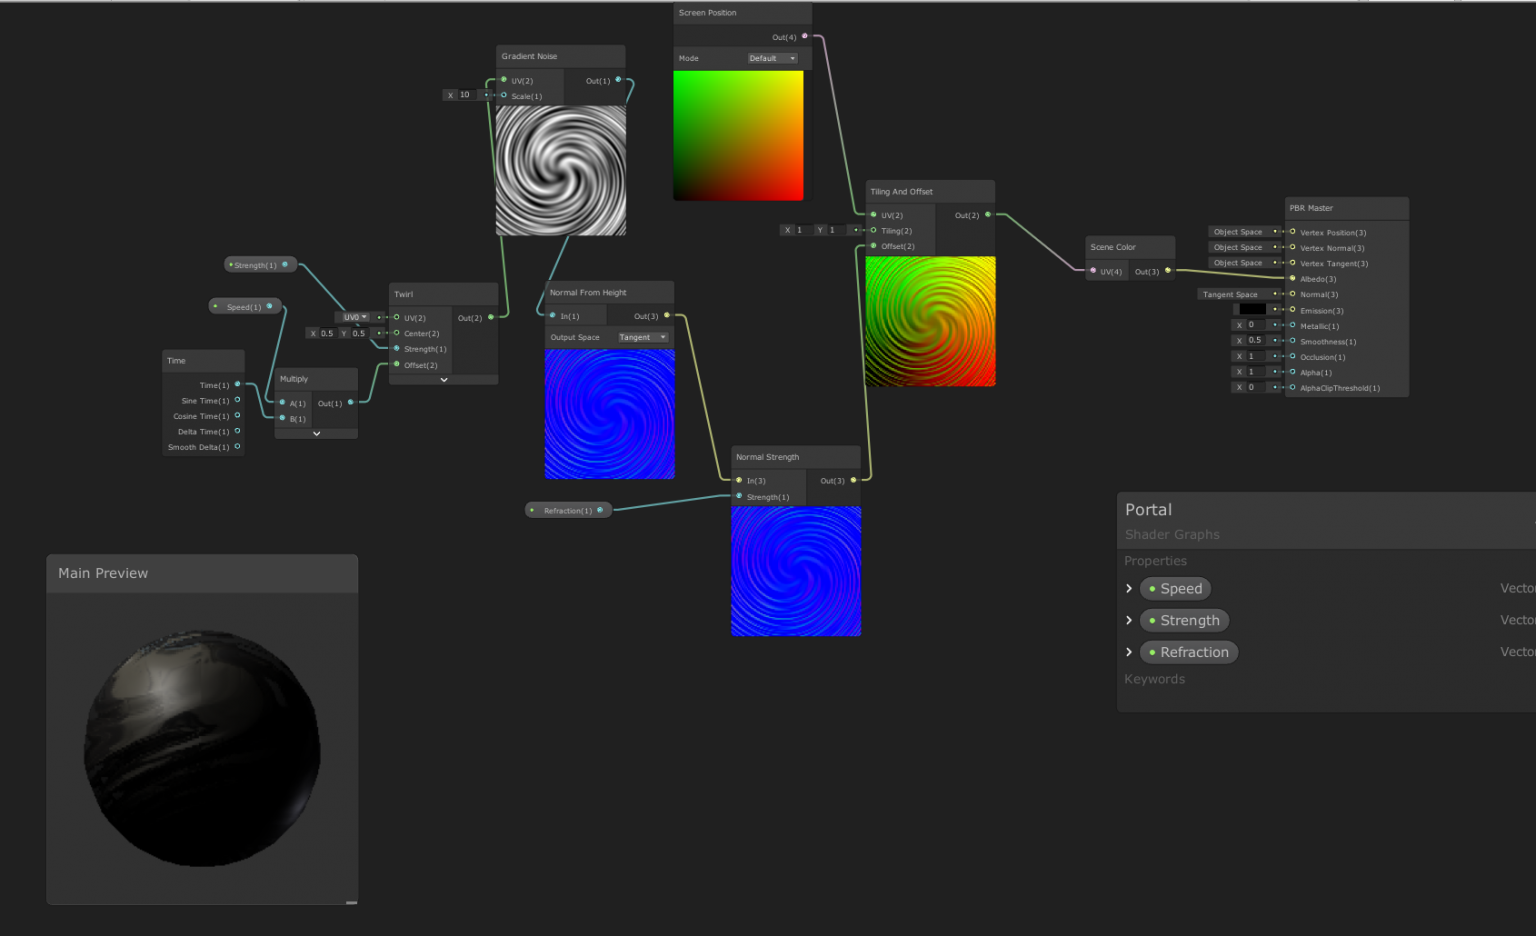Click the Out port on the Gradient Noise node
The image size is (1536, 936).
(x=618, y=80)
